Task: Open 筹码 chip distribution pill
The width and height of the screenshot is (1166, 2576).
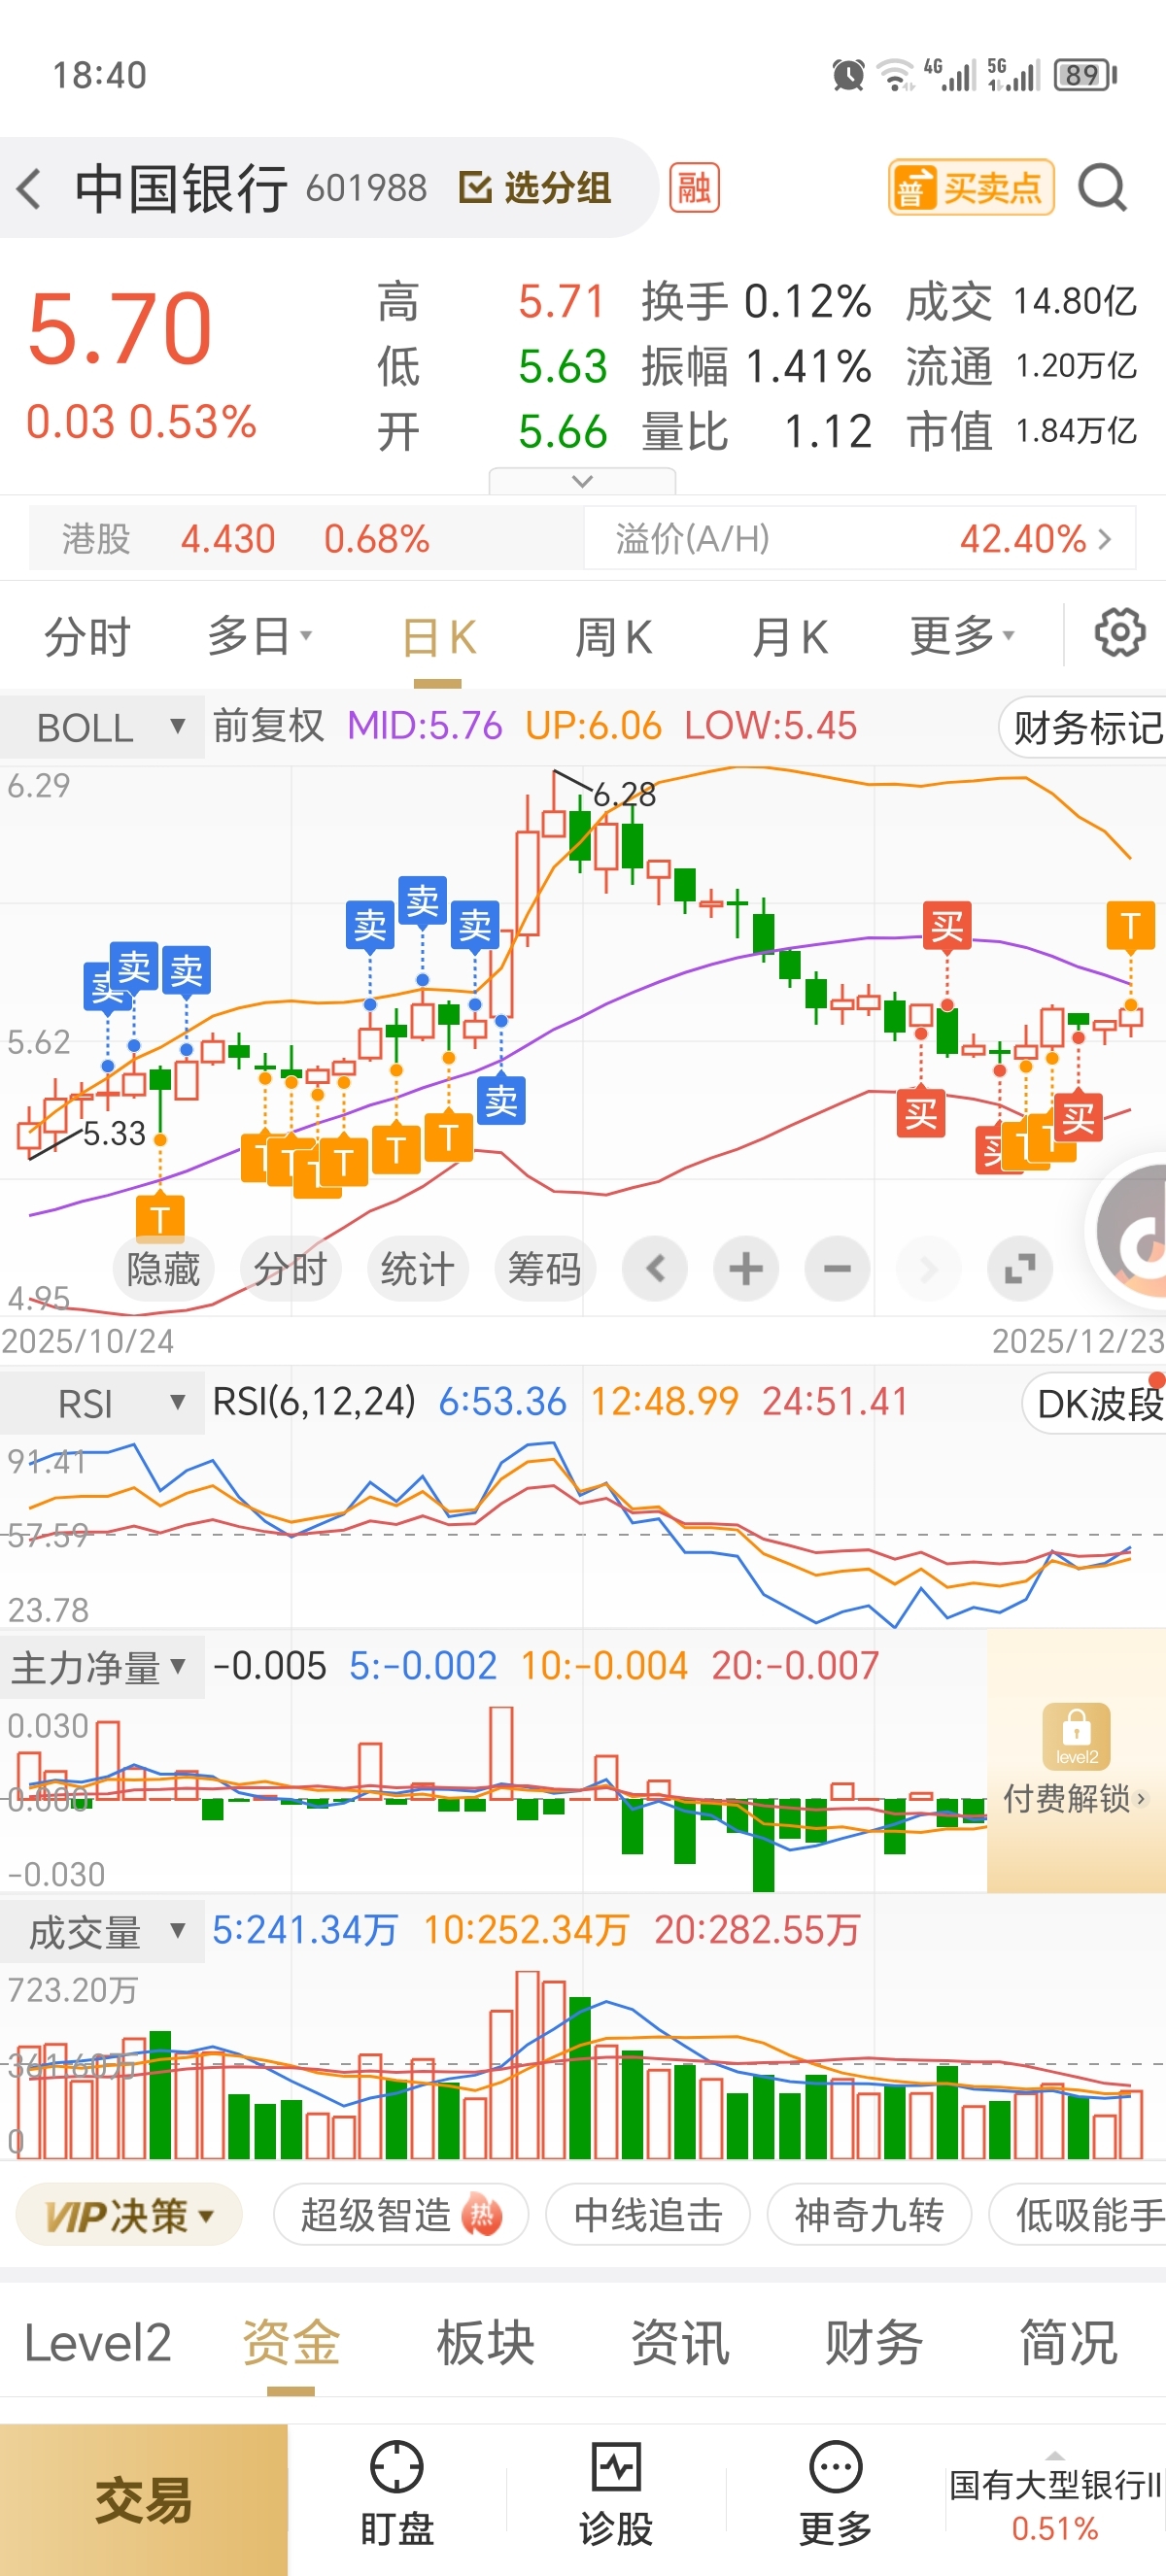Action: pos(544,1269)
